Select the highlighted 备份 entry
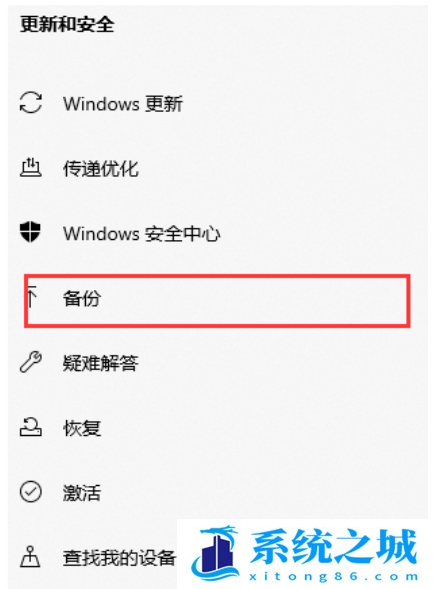The image size is (437, 589). [217, 301]
